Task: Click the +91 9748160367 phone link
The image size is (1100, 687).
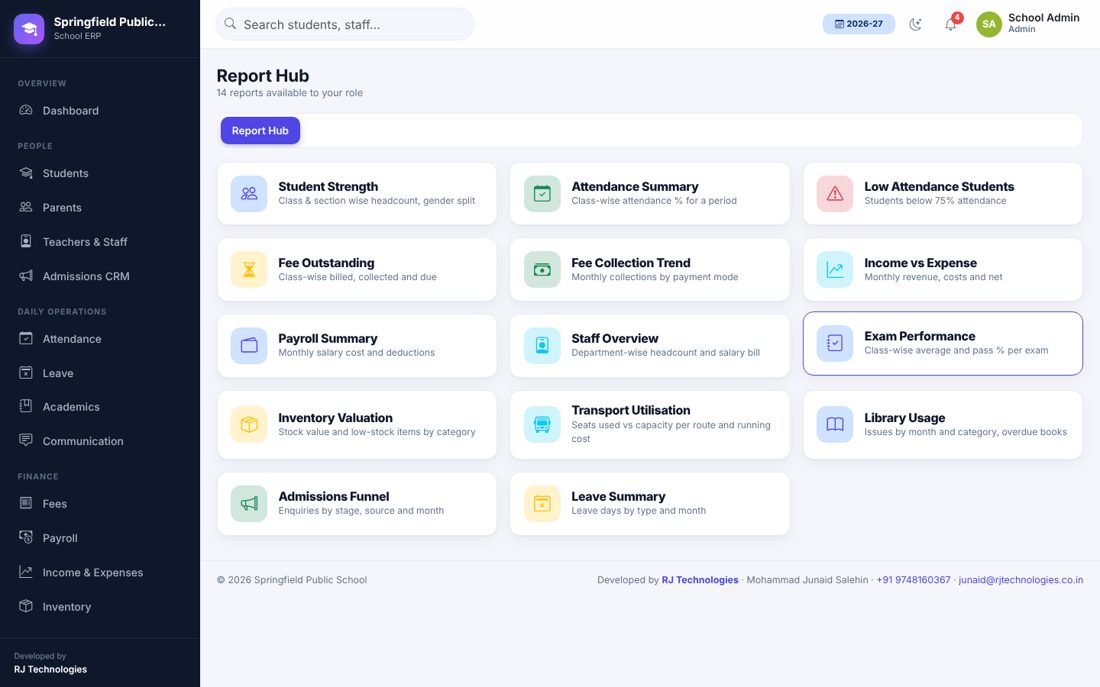Action: pyautogui.click(x=913, y=580)
